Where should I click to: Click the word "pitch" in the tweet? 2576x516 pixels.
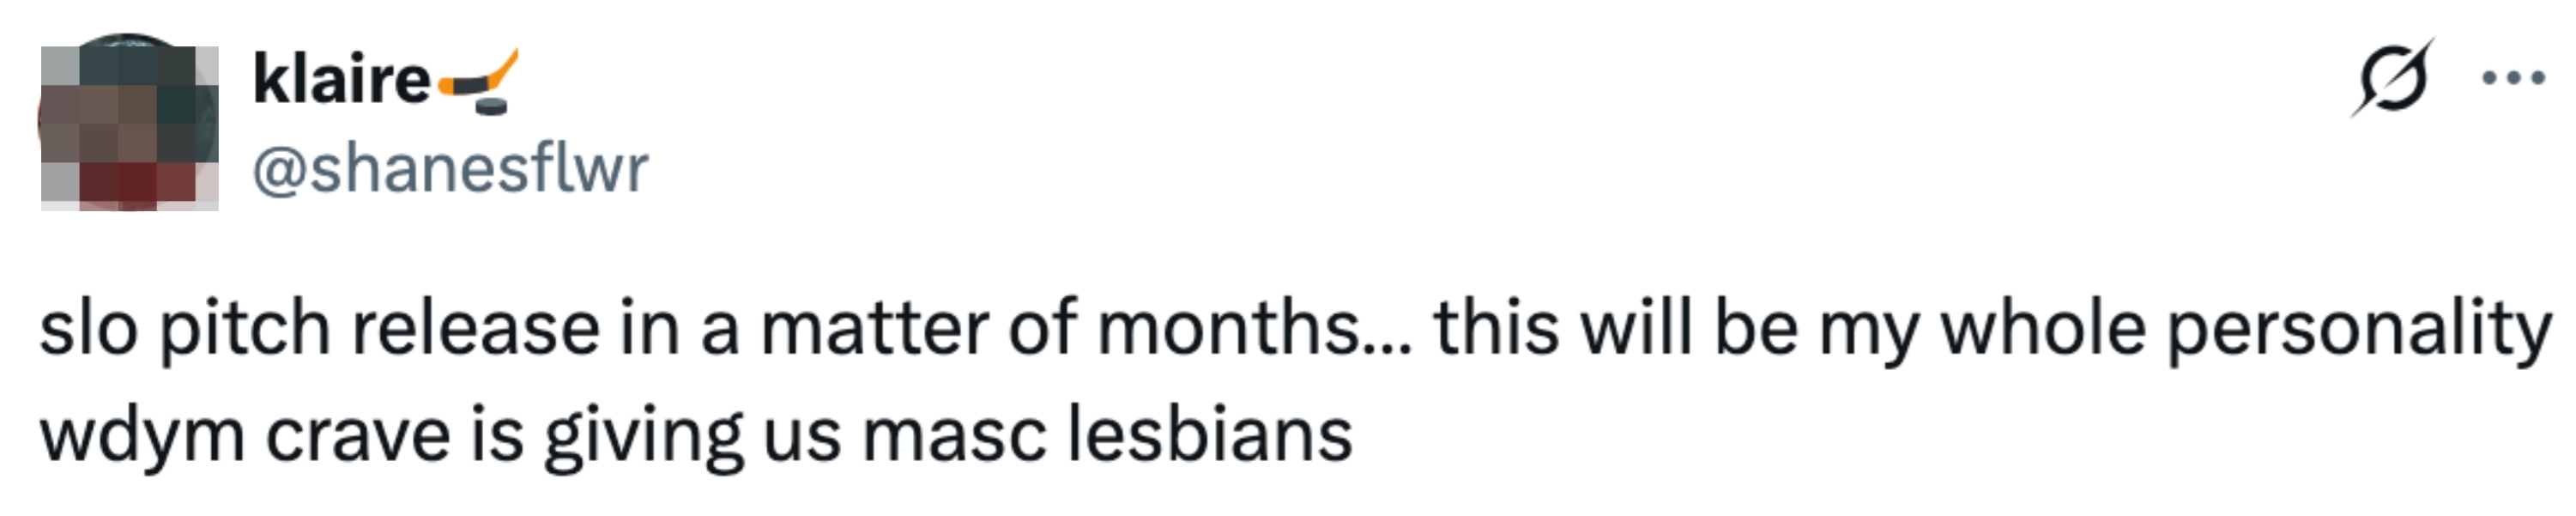[x=245, y=328]
